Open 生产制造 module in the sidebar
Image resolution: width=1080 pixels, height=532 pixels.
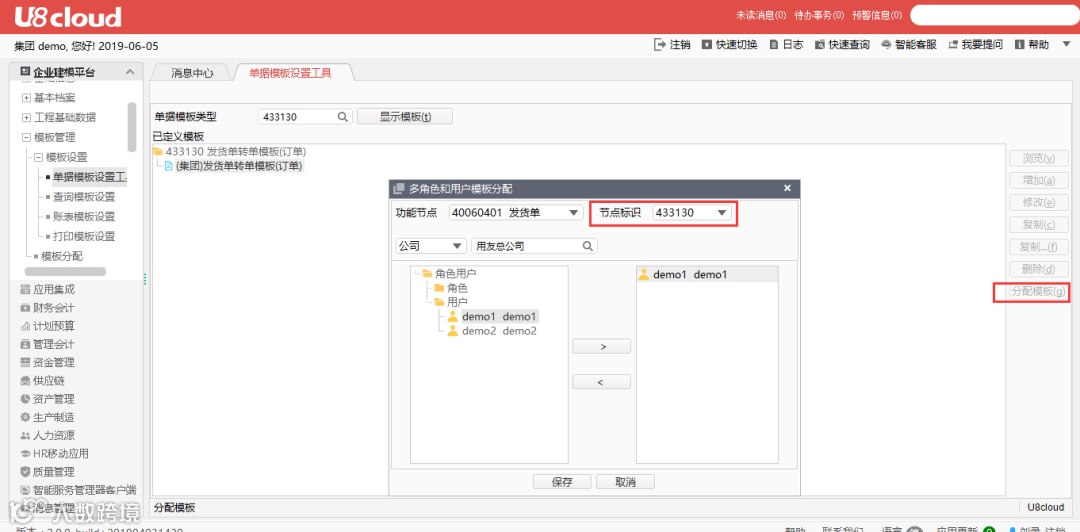pos(48,417)
